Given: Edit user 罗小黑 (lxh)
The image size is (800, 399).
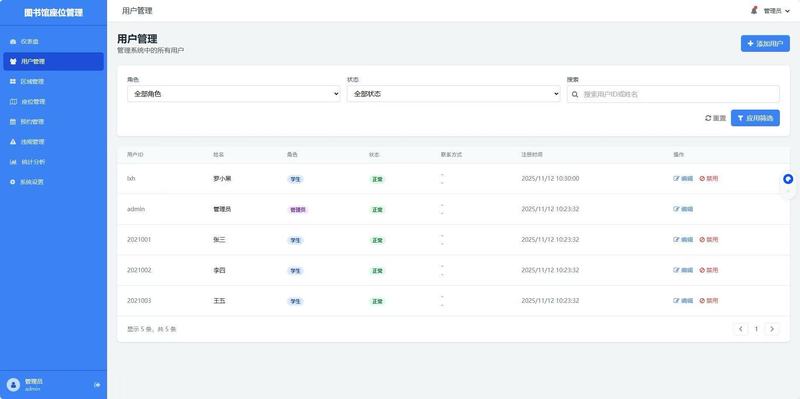Looking at the screenshot, I should coord(683,179).
